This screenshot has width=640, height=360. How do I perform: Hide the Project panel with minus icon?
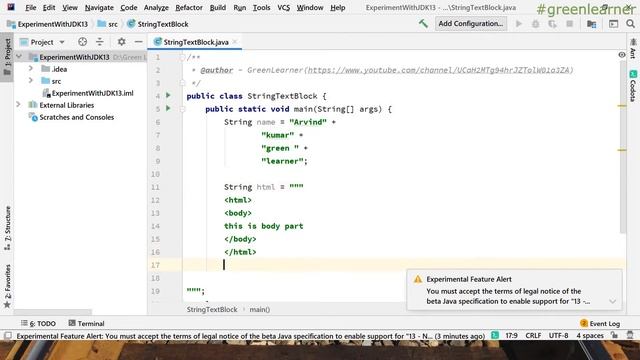[138, 42]
